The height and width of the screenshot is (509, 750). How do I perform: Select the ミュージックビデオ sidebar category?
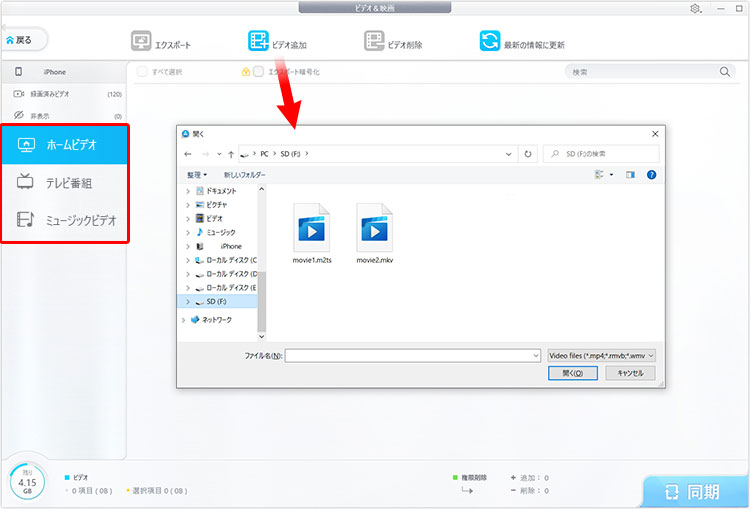(x=65, y=220)
